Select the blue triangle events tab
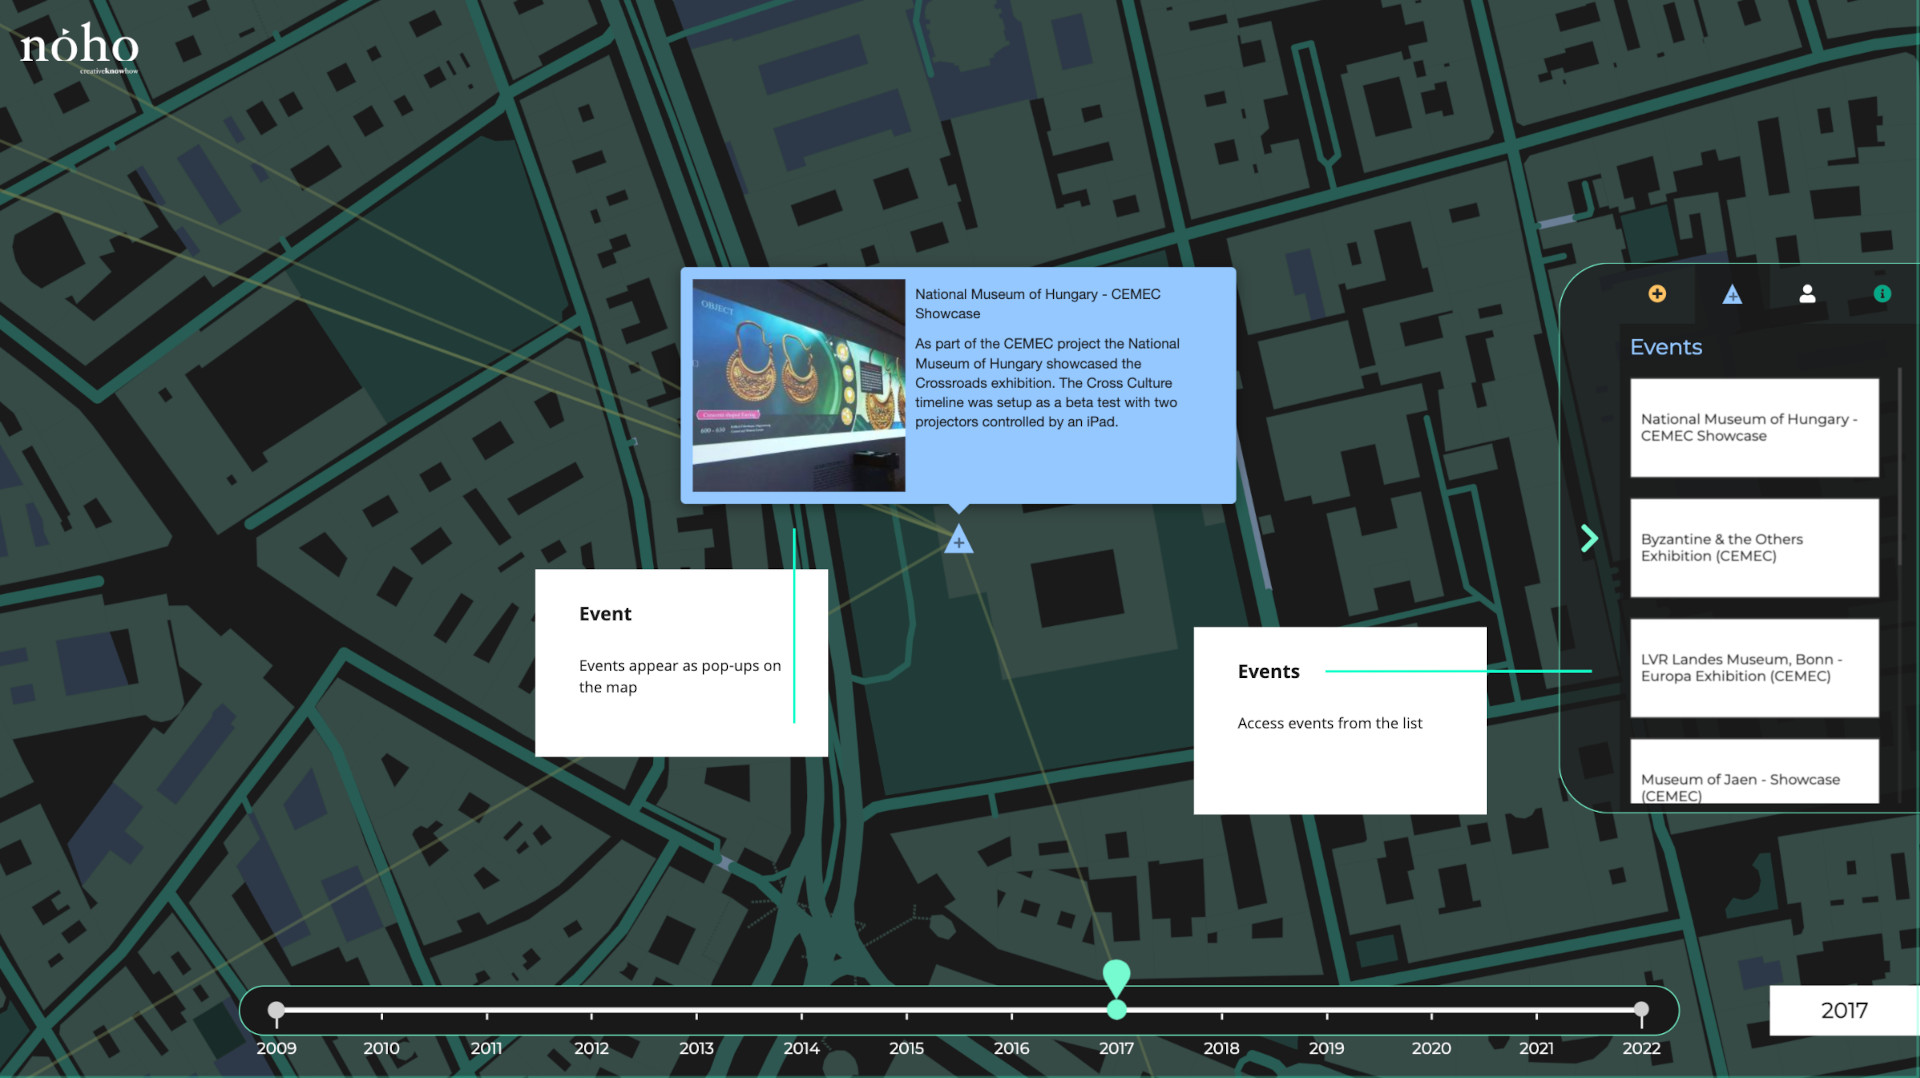 pyautogui.click(x=1732, y=294)
